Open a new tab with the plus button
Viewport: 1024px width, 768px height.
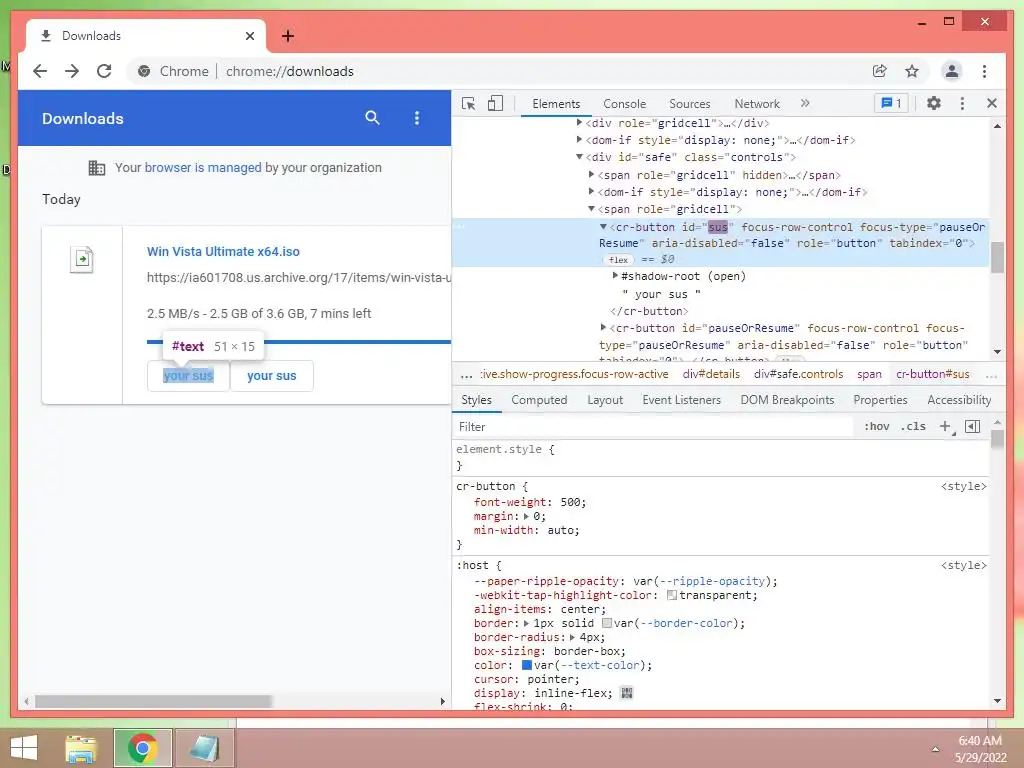[287, 36]
